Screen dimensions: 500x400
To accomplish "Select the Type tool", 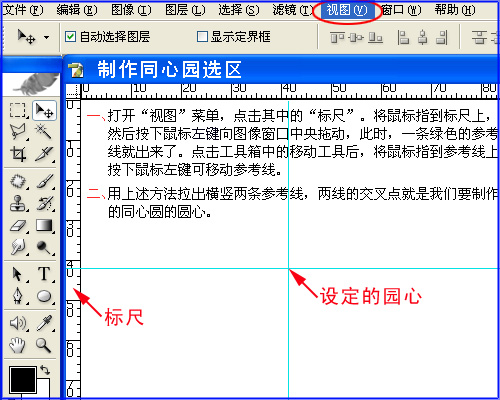I will (44, 274).
